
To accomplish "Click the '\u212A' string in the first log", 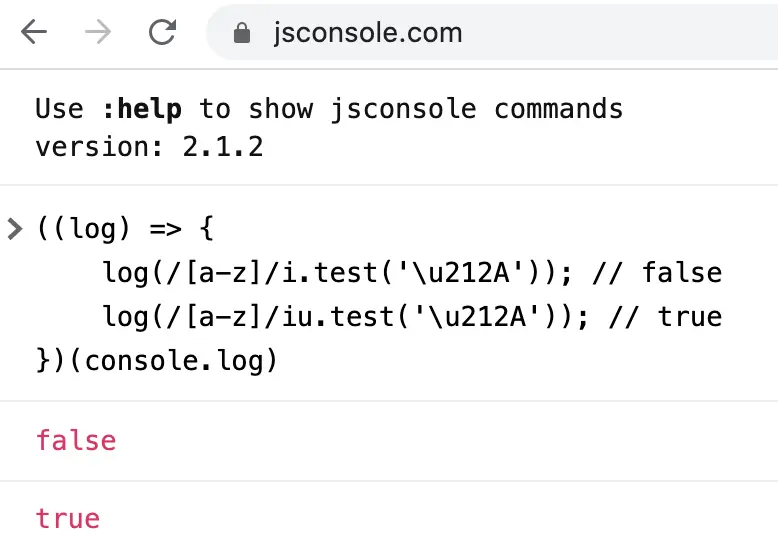I will (460, 273).
